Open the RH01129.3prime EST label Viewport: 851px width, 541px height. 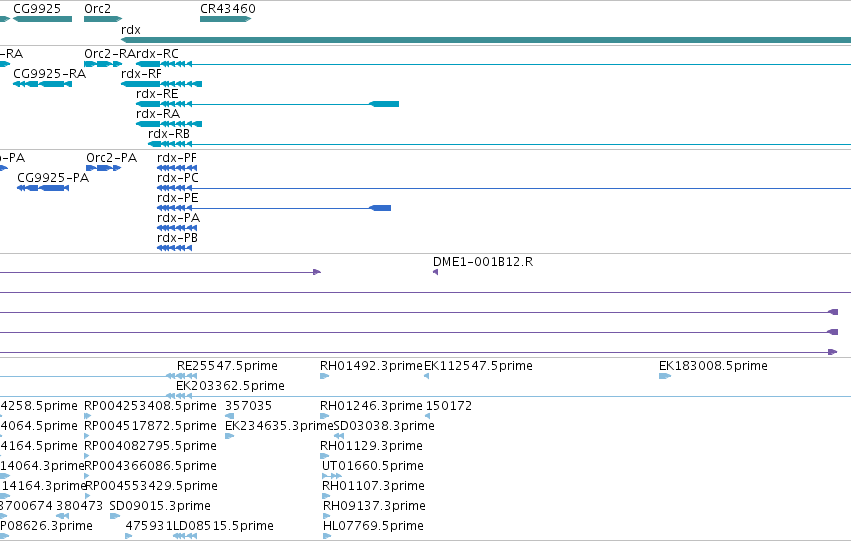click(371, 446)
